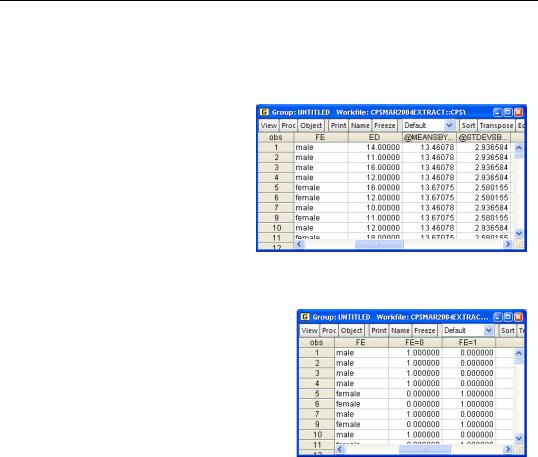
Task: Minimize the upper Group window
Action: coord(498,112)
